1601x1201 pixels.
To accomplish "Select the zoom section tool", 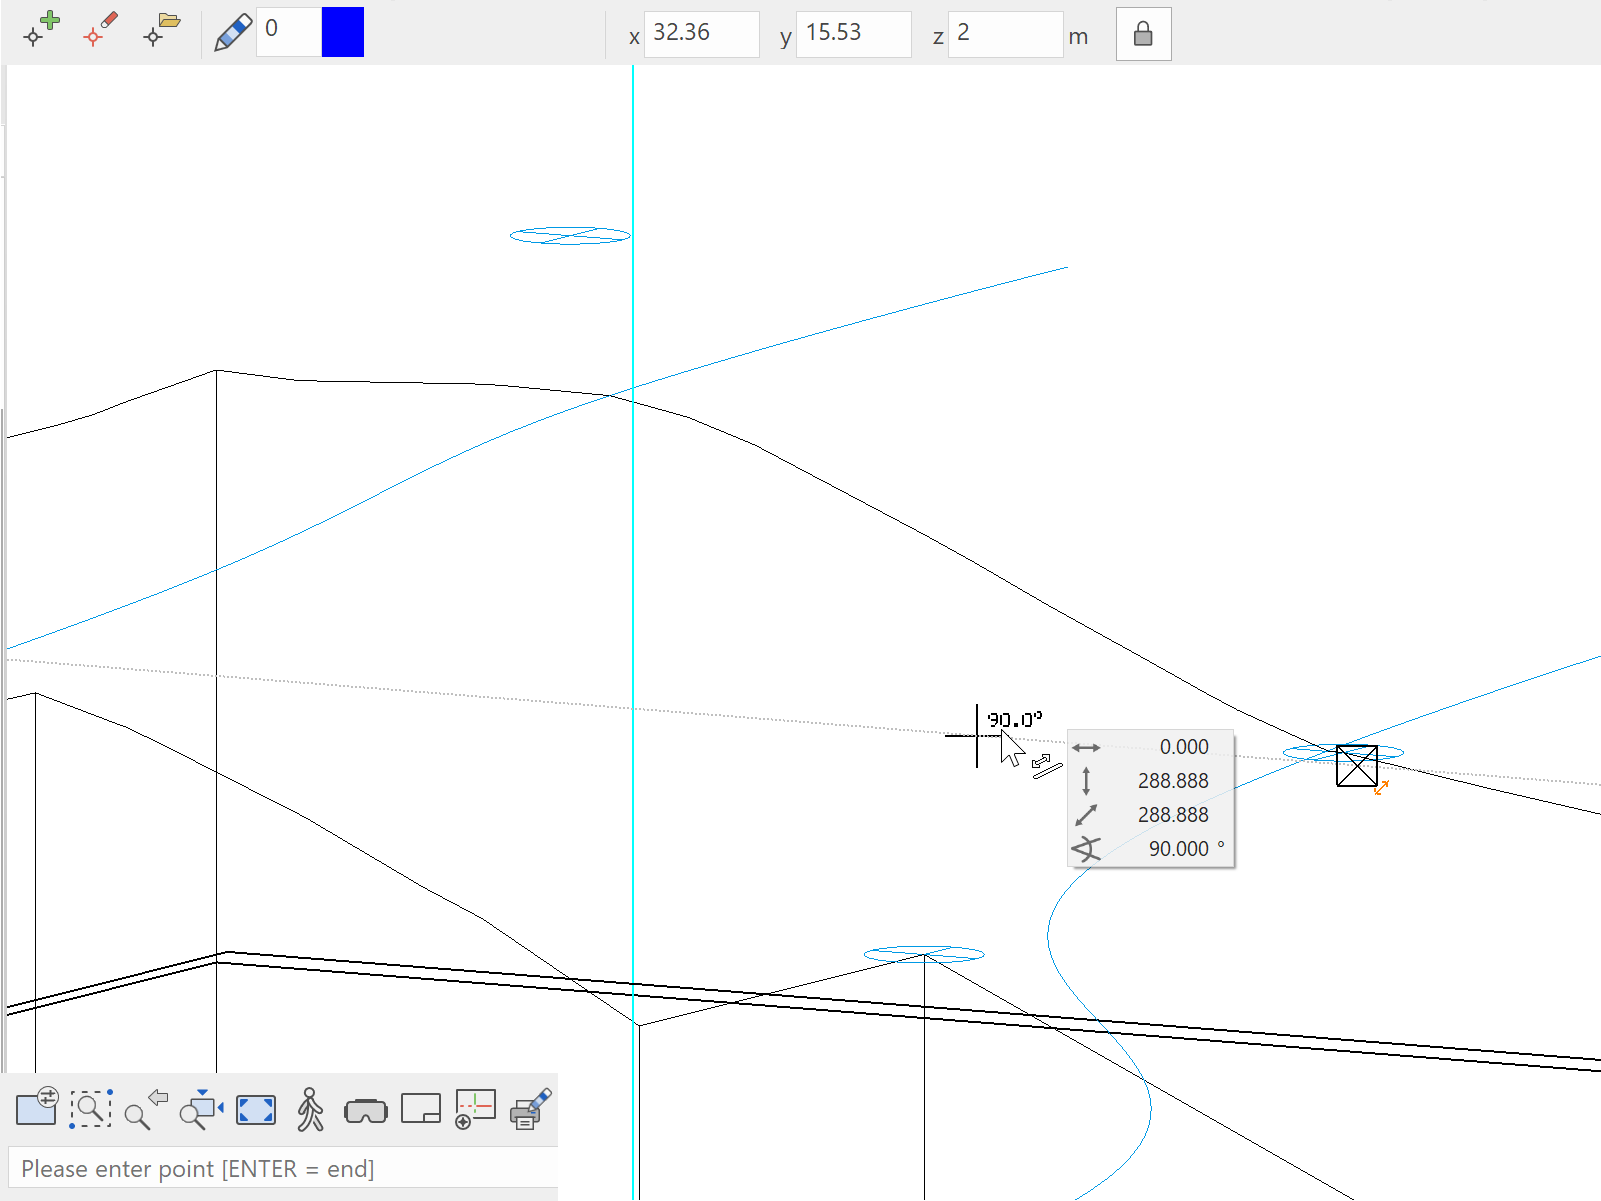I will [91, 1109].
